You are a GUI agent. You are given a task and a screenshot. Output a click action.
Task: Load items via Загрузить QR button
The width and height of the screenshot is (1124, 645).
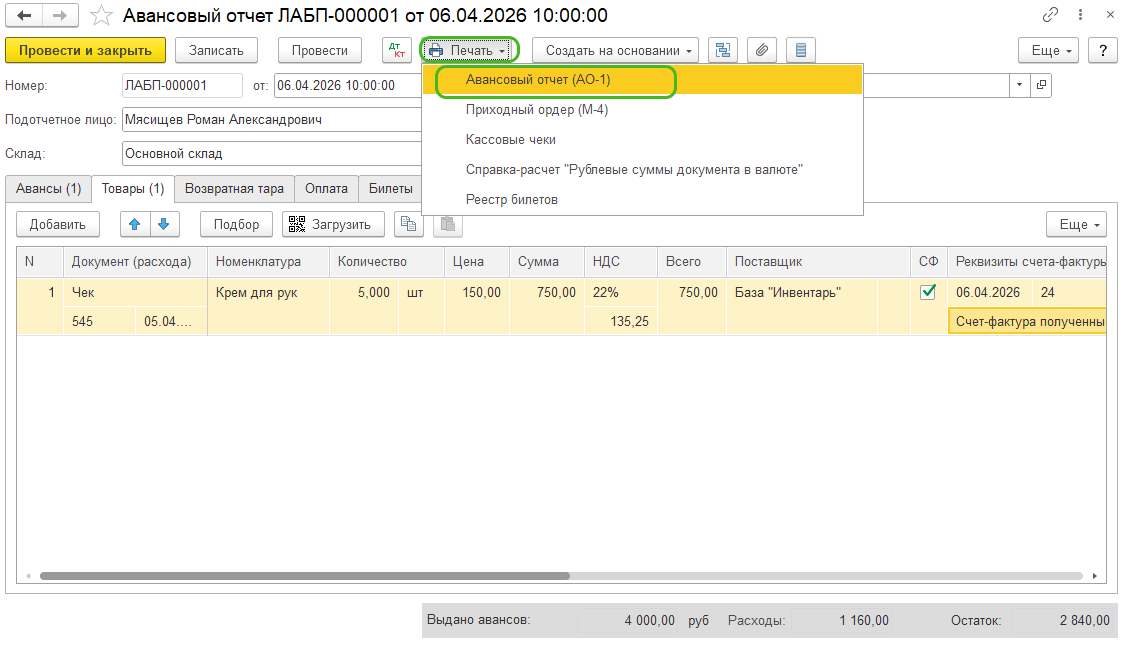tap(333, 224)
